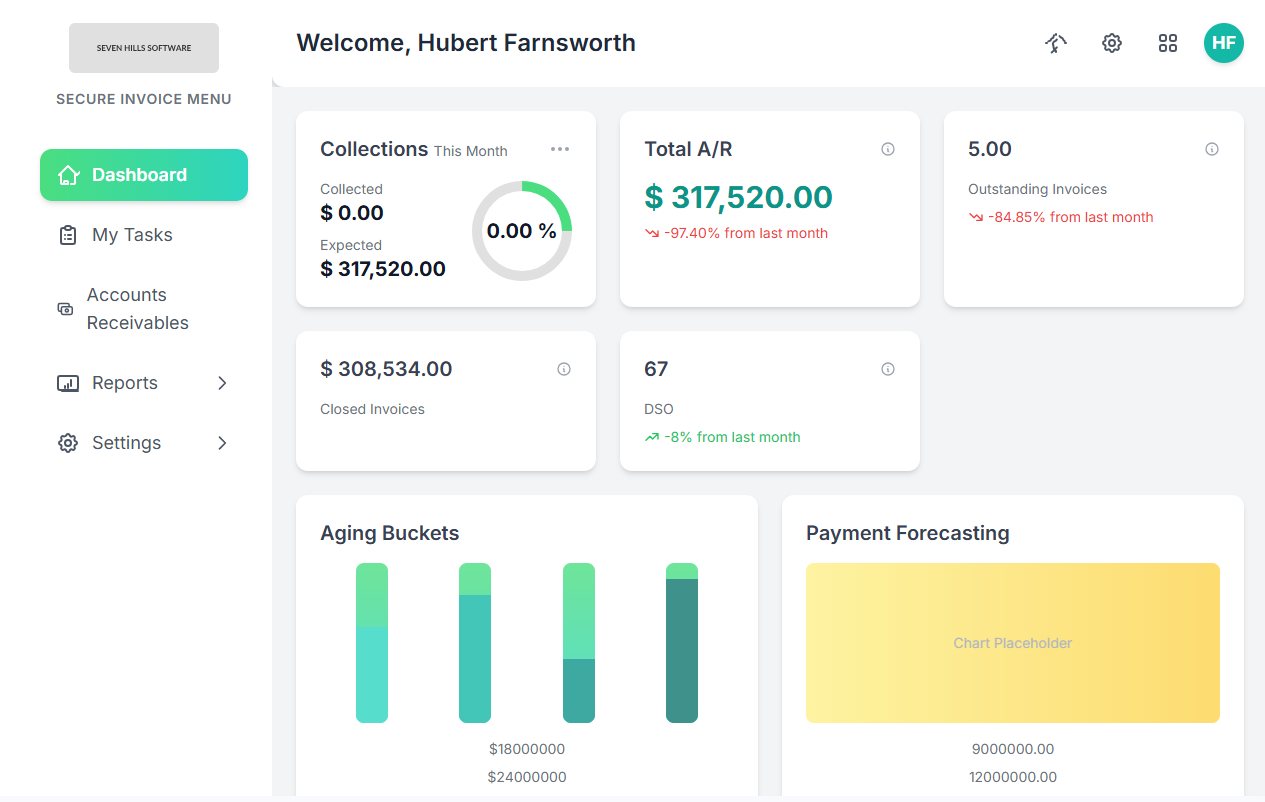Expand the Settings submenu chevron

click(x=222, y=443)
